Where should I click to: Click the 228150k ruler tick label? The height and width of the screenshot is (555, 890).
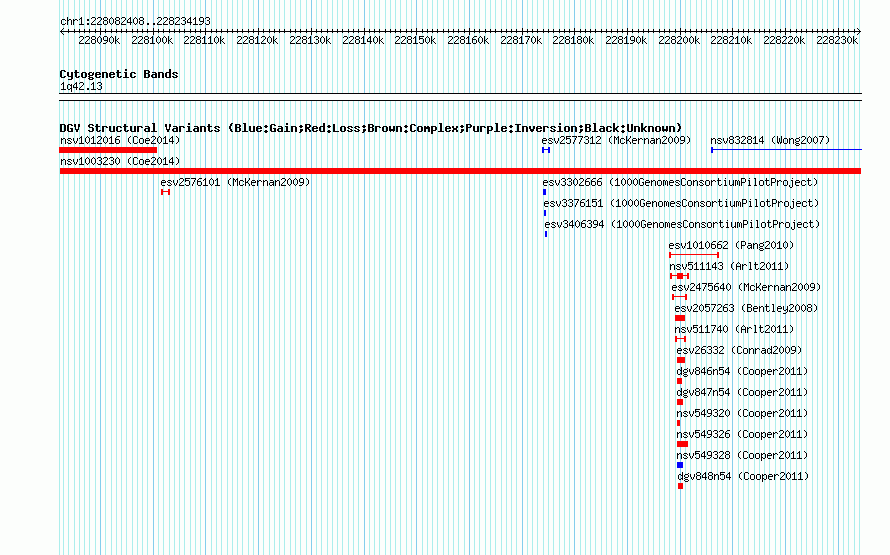click(415, 40)
